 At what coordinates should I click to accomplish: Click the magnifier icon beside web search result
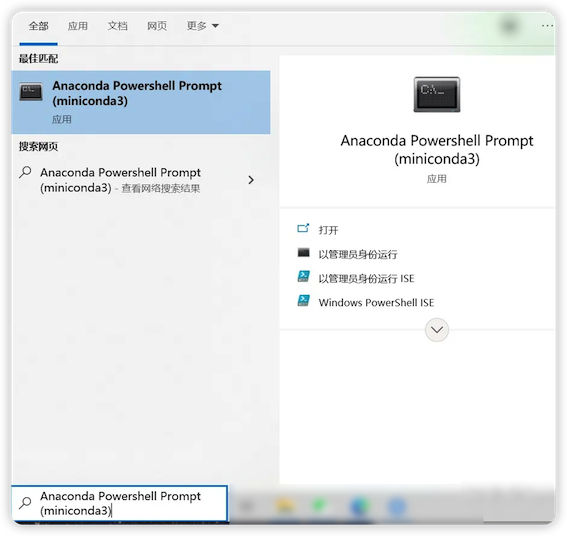click(x=25, y=172)
